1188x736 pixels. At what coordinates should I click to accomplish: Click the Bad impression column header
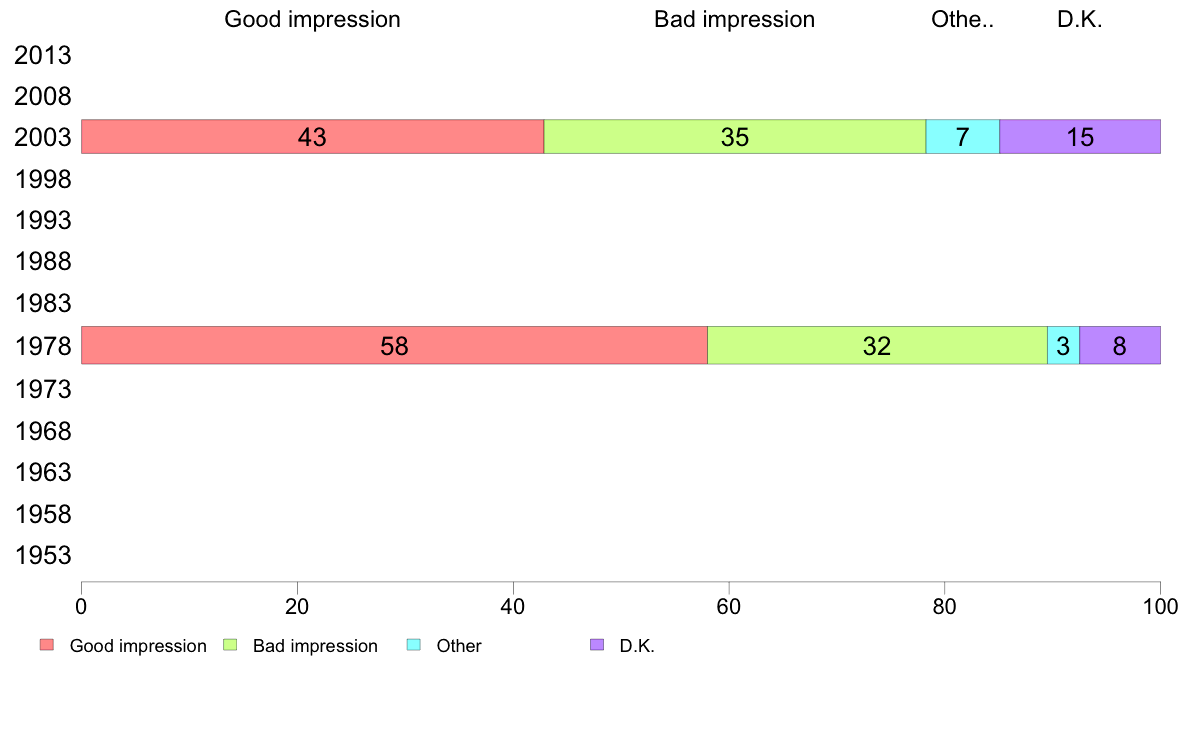point(734,19)
